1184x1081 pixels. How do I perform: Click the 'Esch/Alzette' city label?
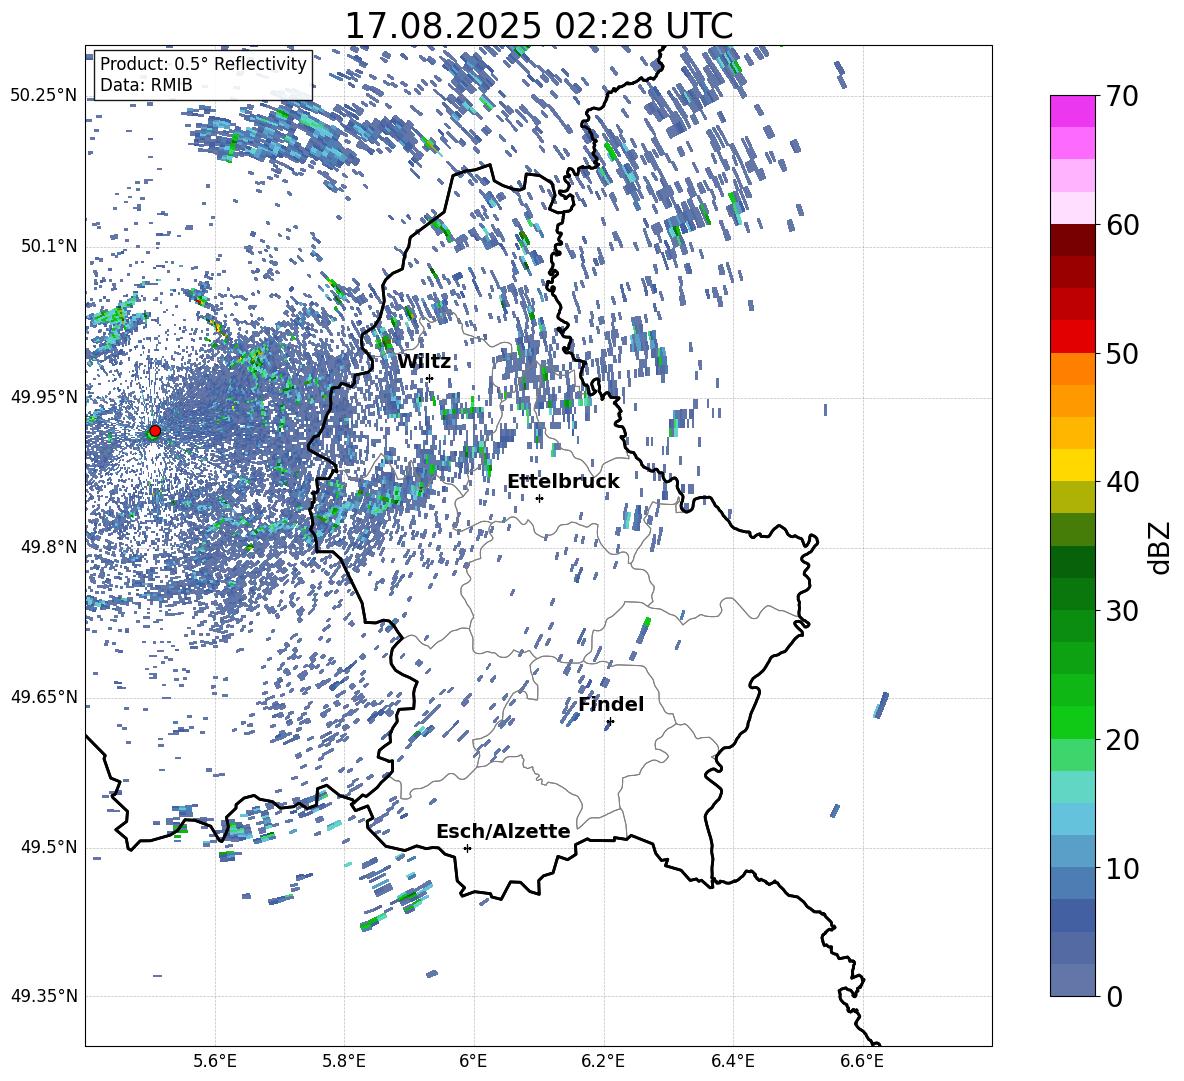point(503,831)
